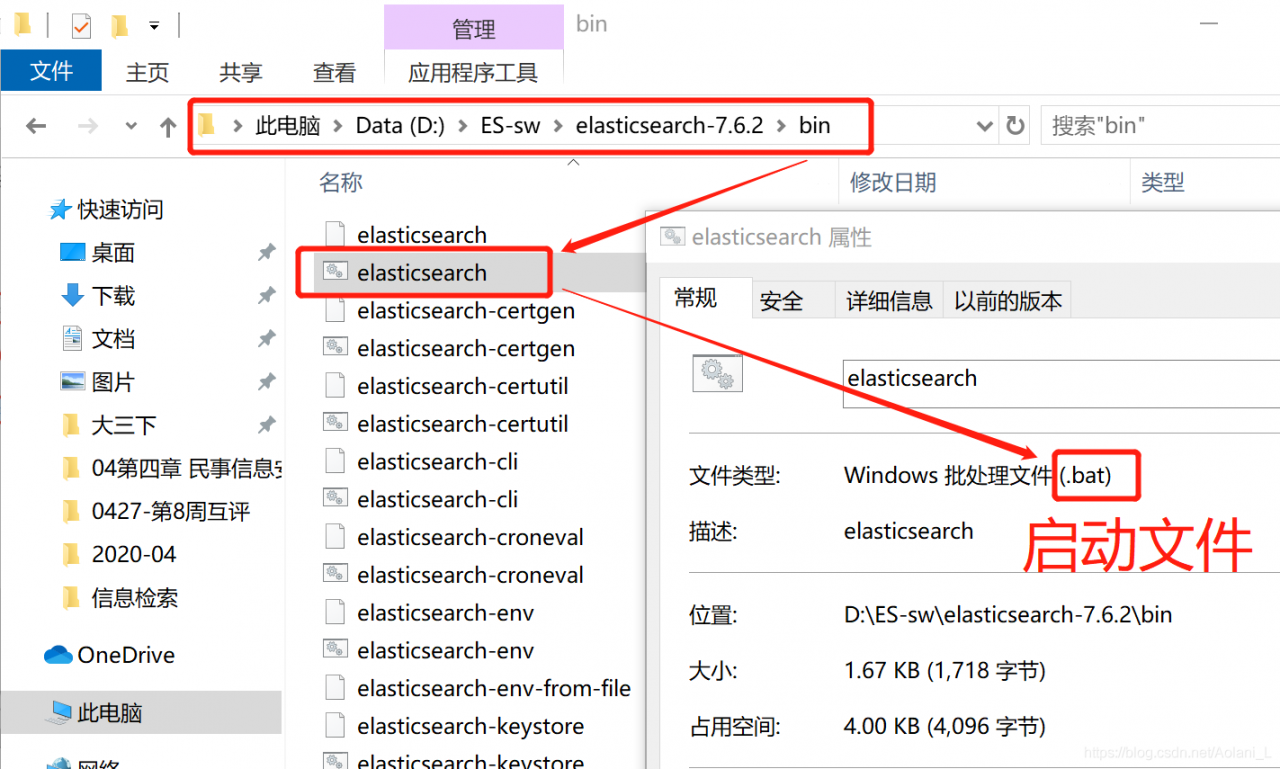Open 桌面 in quick access

[113, 253]
